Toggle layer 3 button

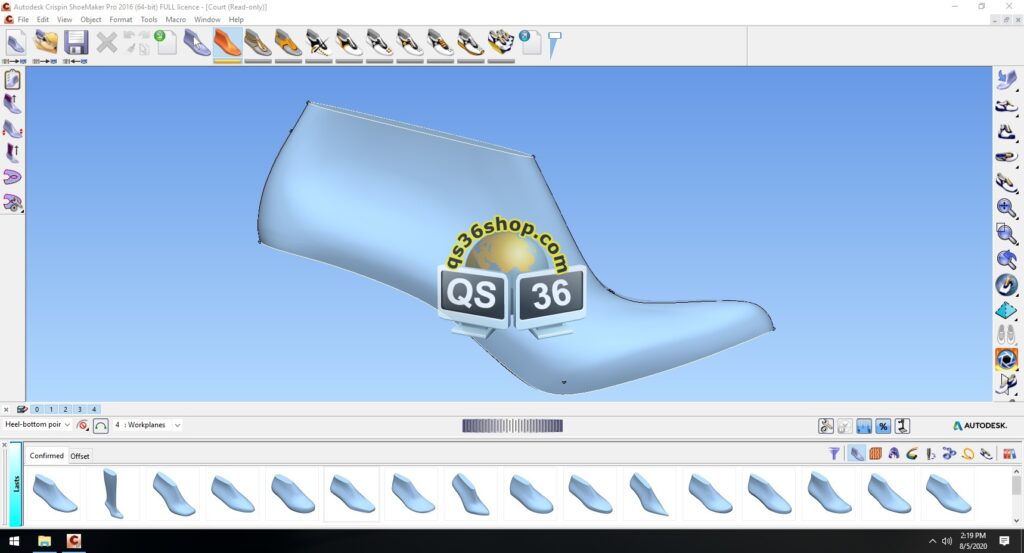pyautogui.click(x=80, y=409)
